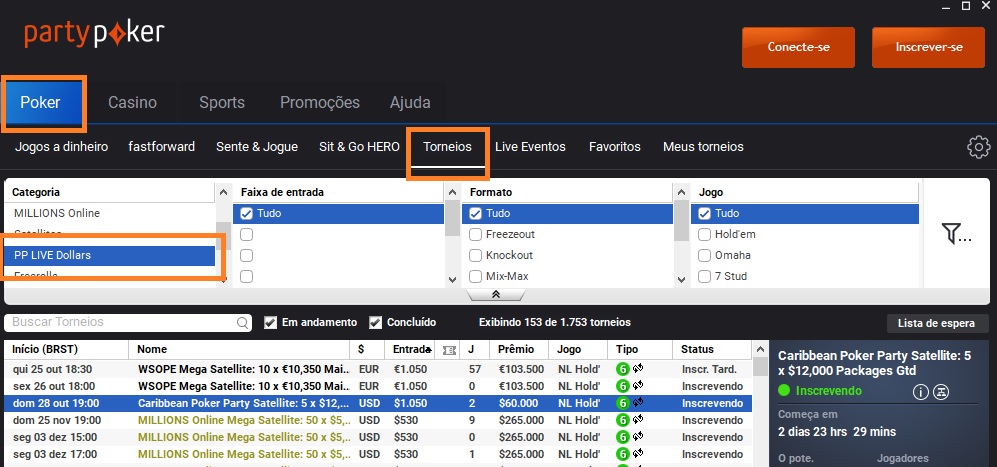The image size is (997, 467).
Task: Switch to the Sports tab
Action: coord(222,102)
